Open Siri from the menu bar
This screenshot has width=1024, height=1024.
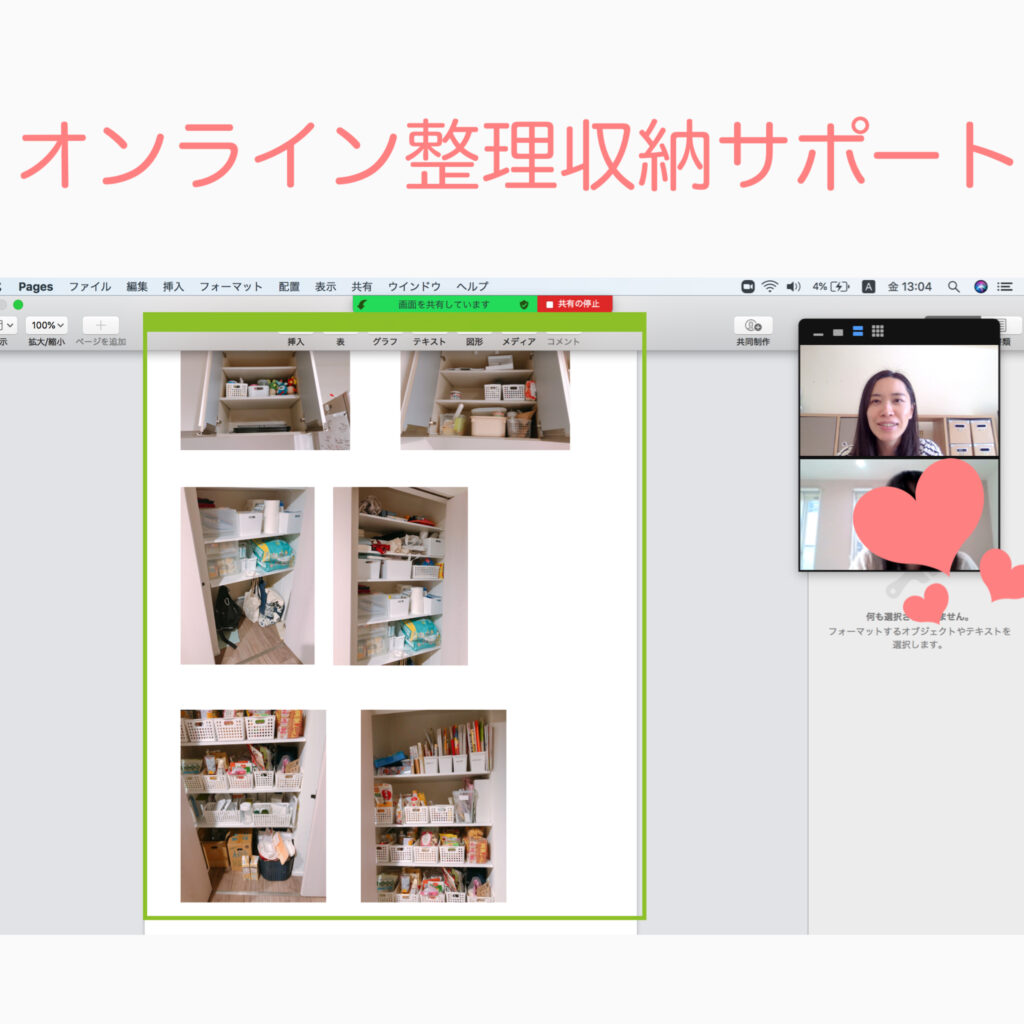coord(980,287)
